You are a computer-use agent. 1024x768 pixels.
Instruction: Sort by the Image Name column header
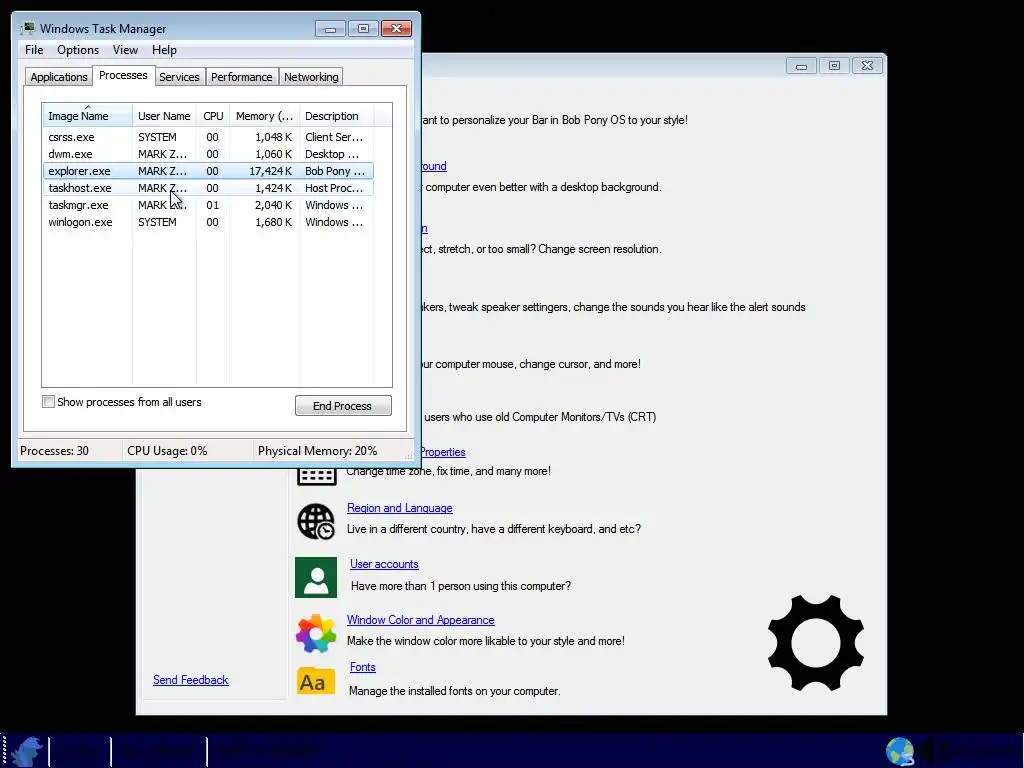(88, 116)
